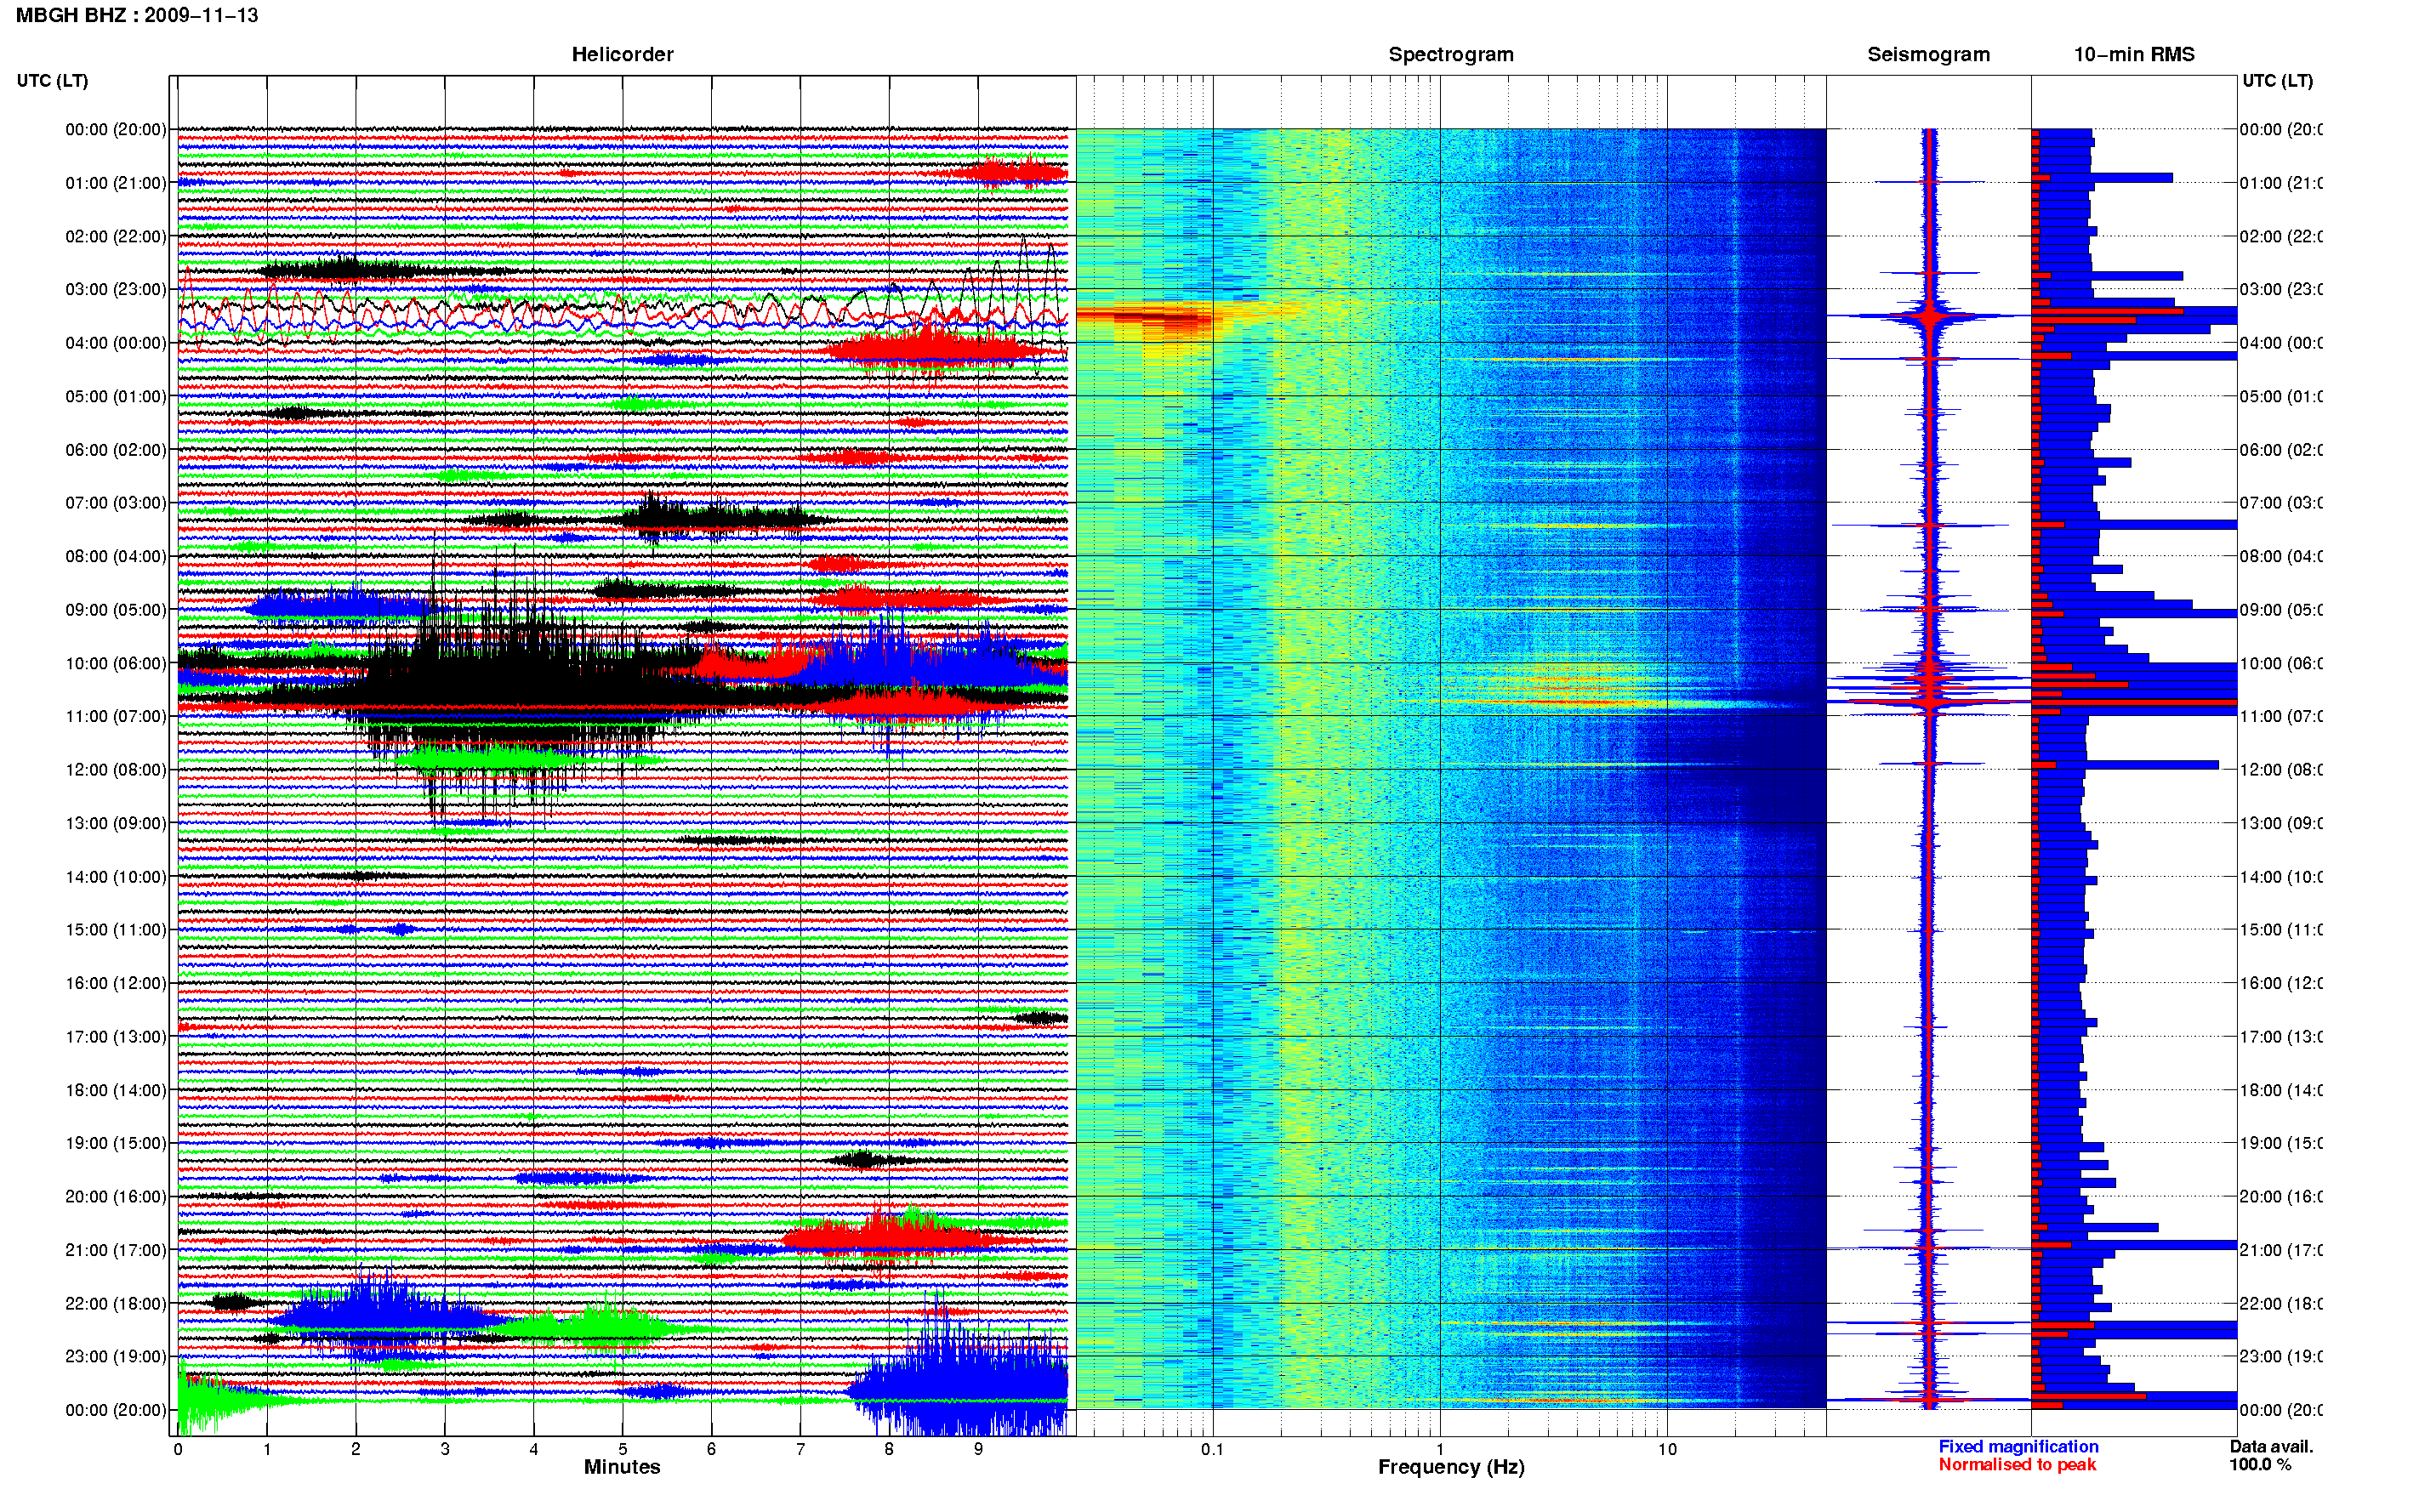Click the 100.0 % availability value
Image resolution: width=2419 pixels, height=1512 pixels.
click(x=2259, y=1465)
